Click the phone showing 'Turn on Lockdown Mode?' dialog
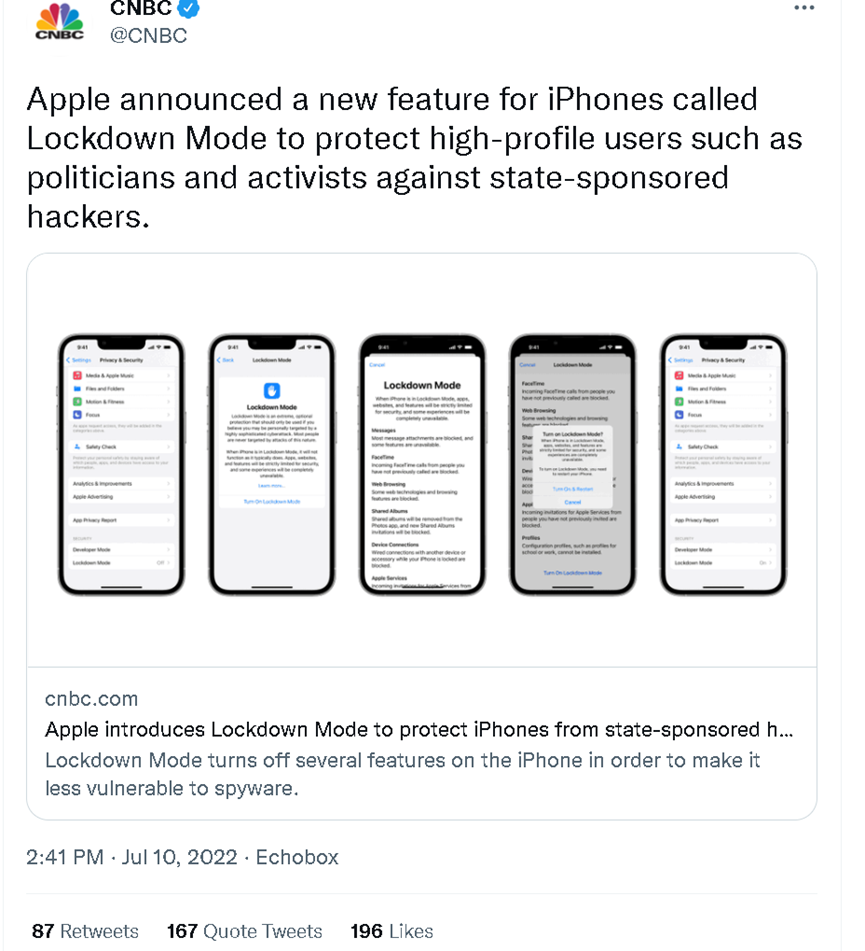 coord(572,465)
